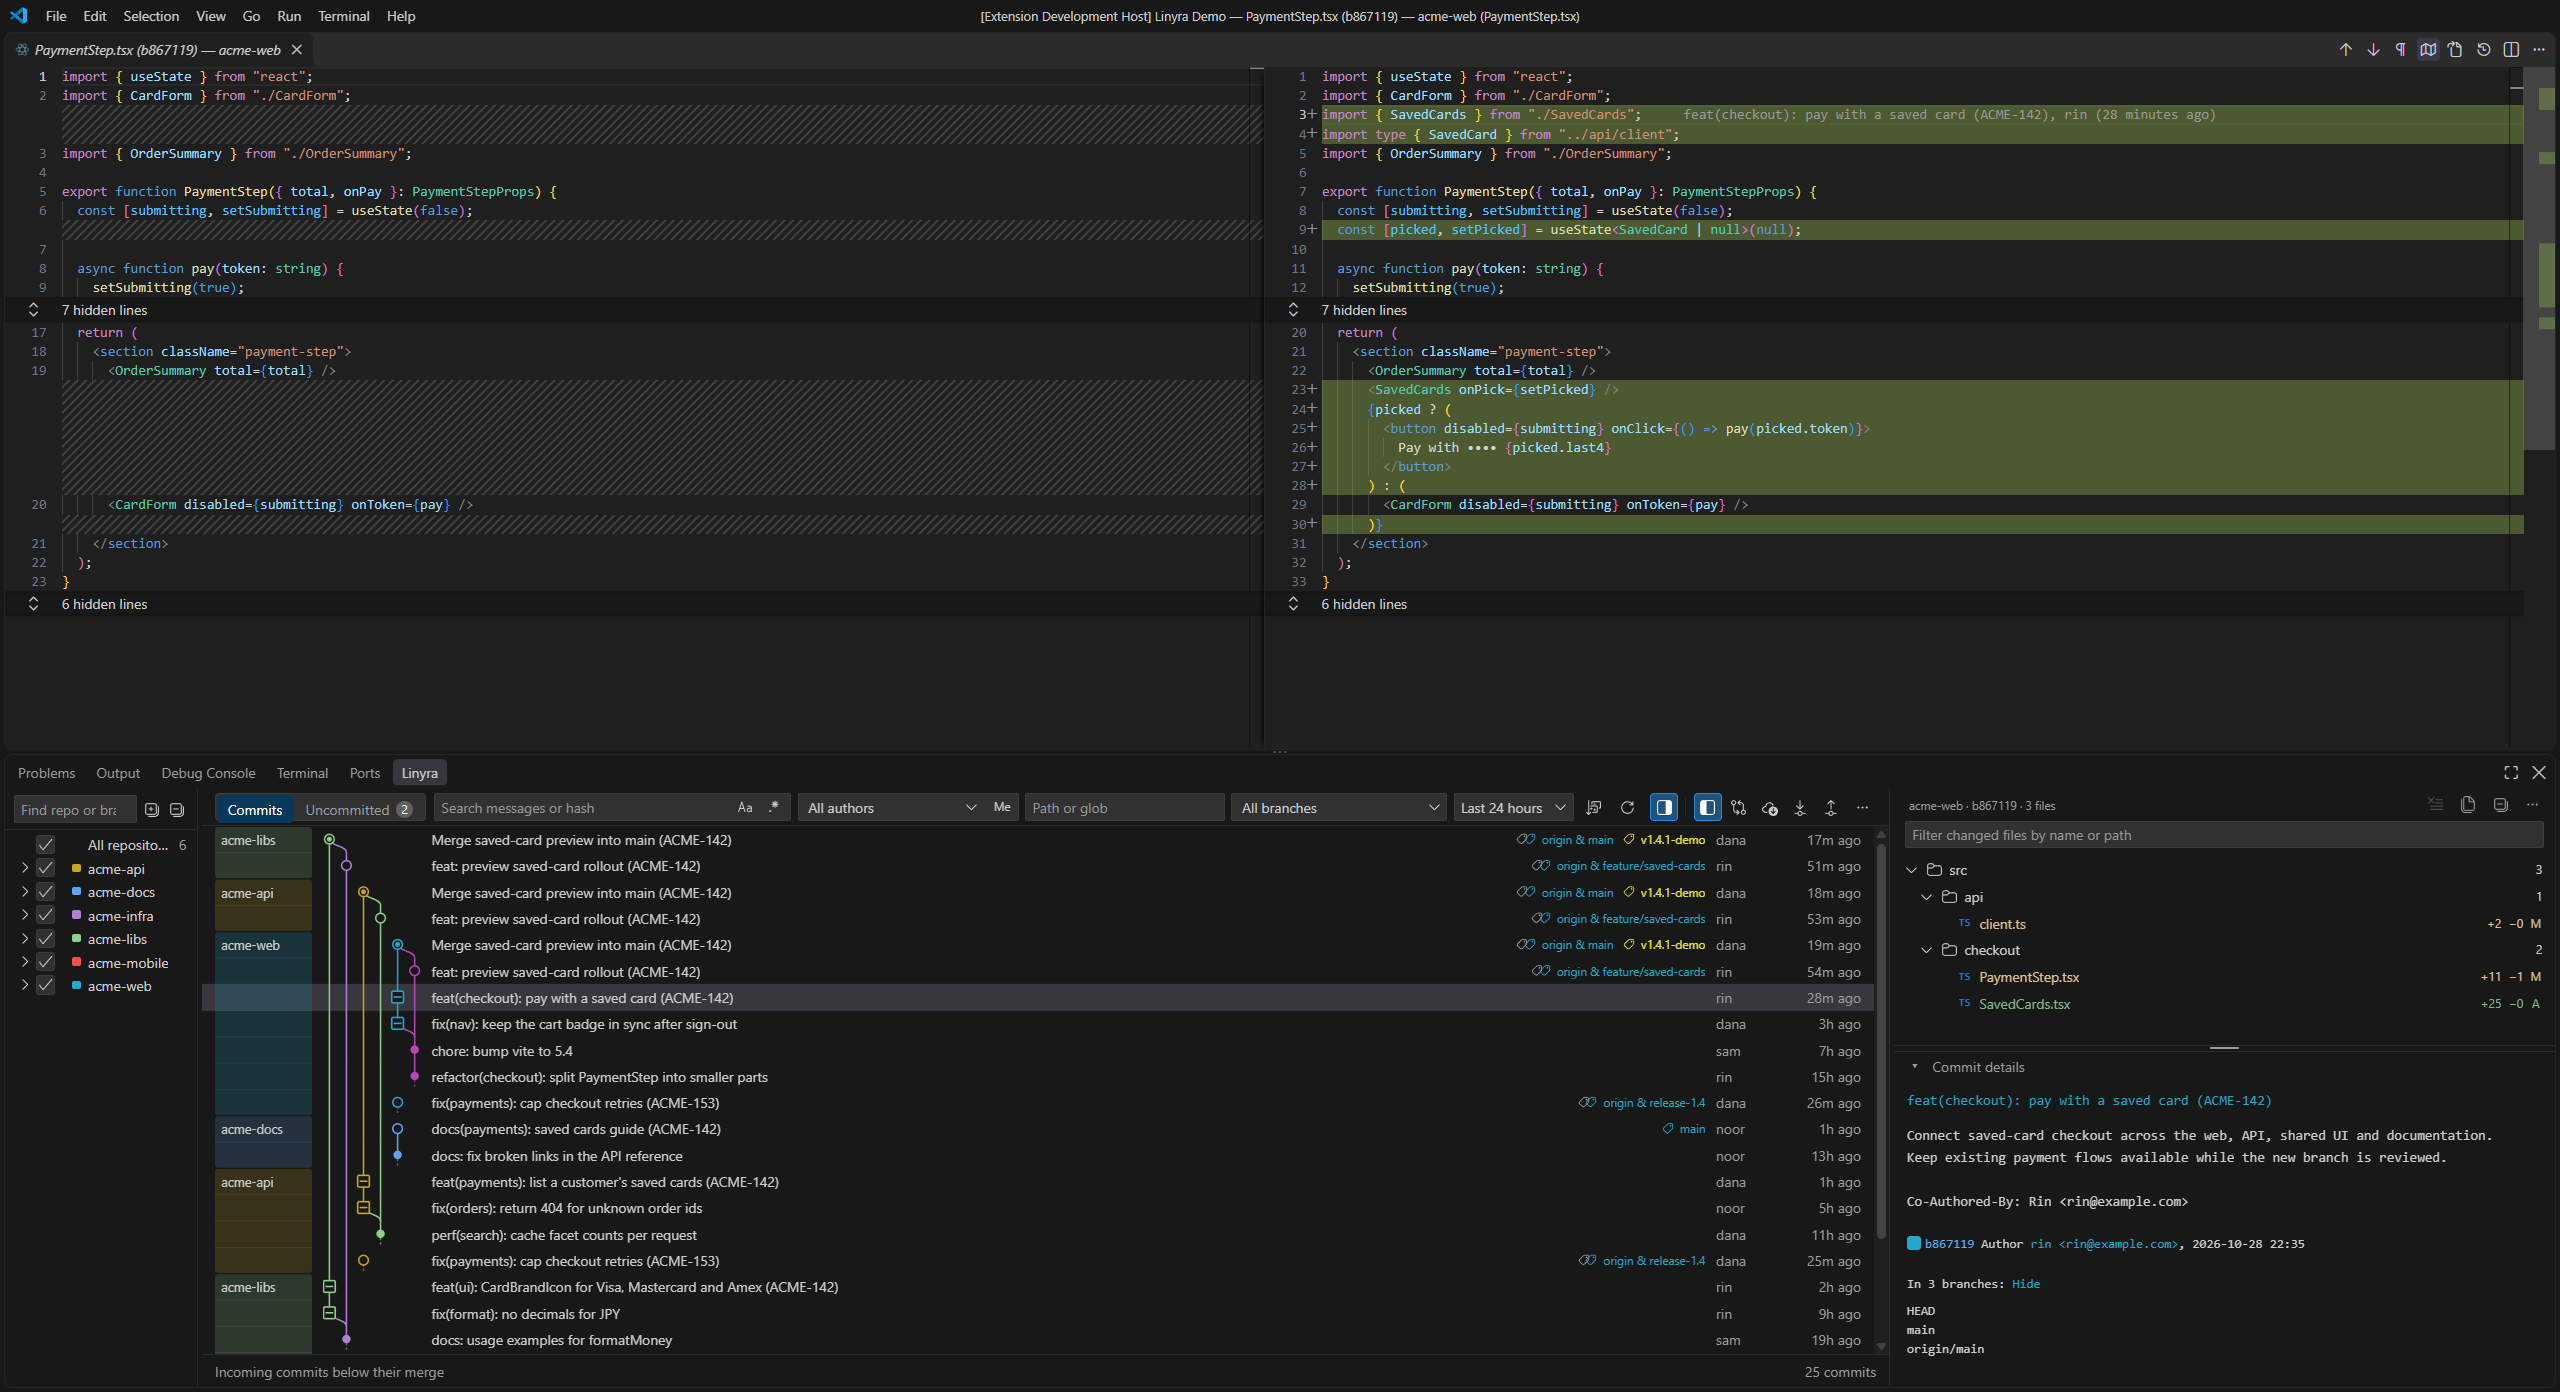Viewport: 2560px width, 1392px height.
Task: Toggle the Me author filter
Action: point(1002,808)
